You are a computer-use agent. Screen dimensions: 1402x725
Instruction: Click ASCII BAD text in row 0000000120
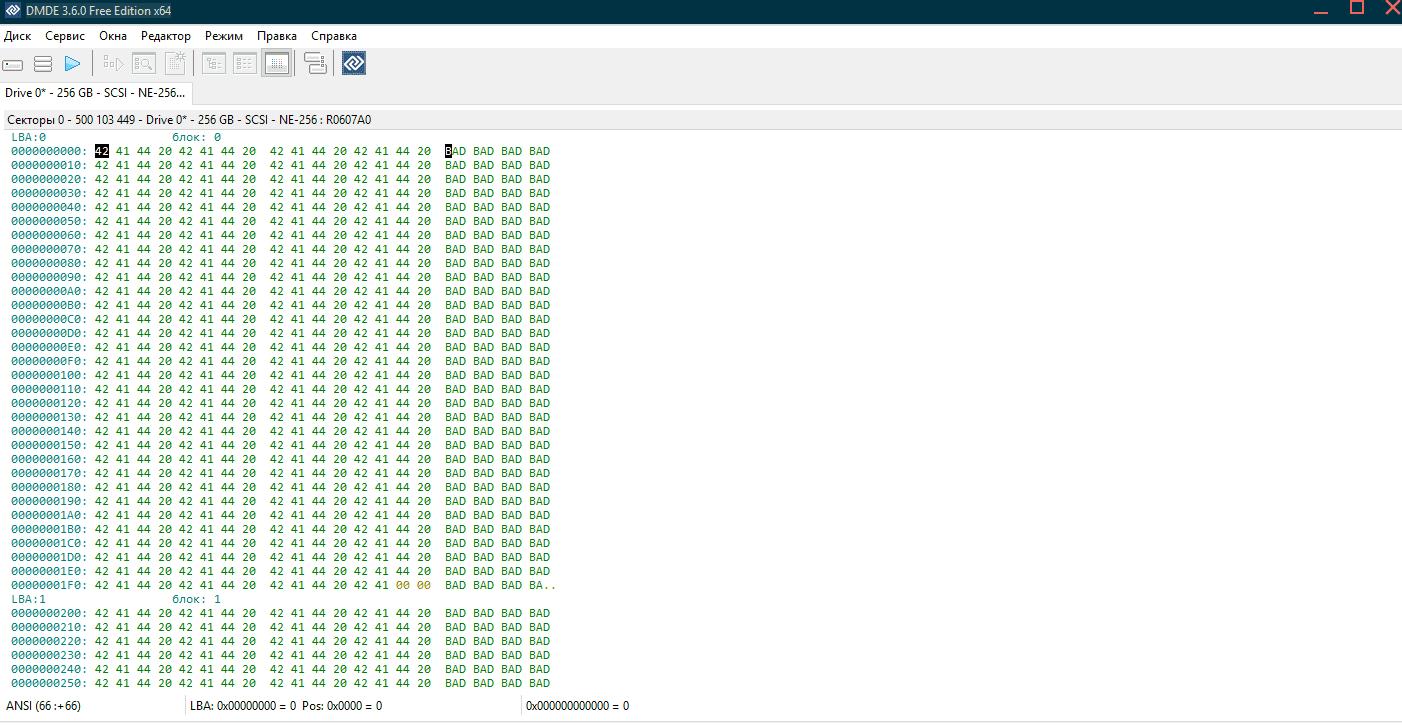(498, 403)
